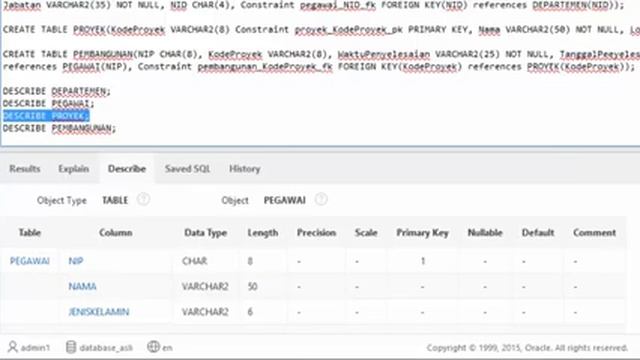Click the highlighted DESCRIBE PROYEK statement
The image size is (640, 360).
click(x=46, y=116)
